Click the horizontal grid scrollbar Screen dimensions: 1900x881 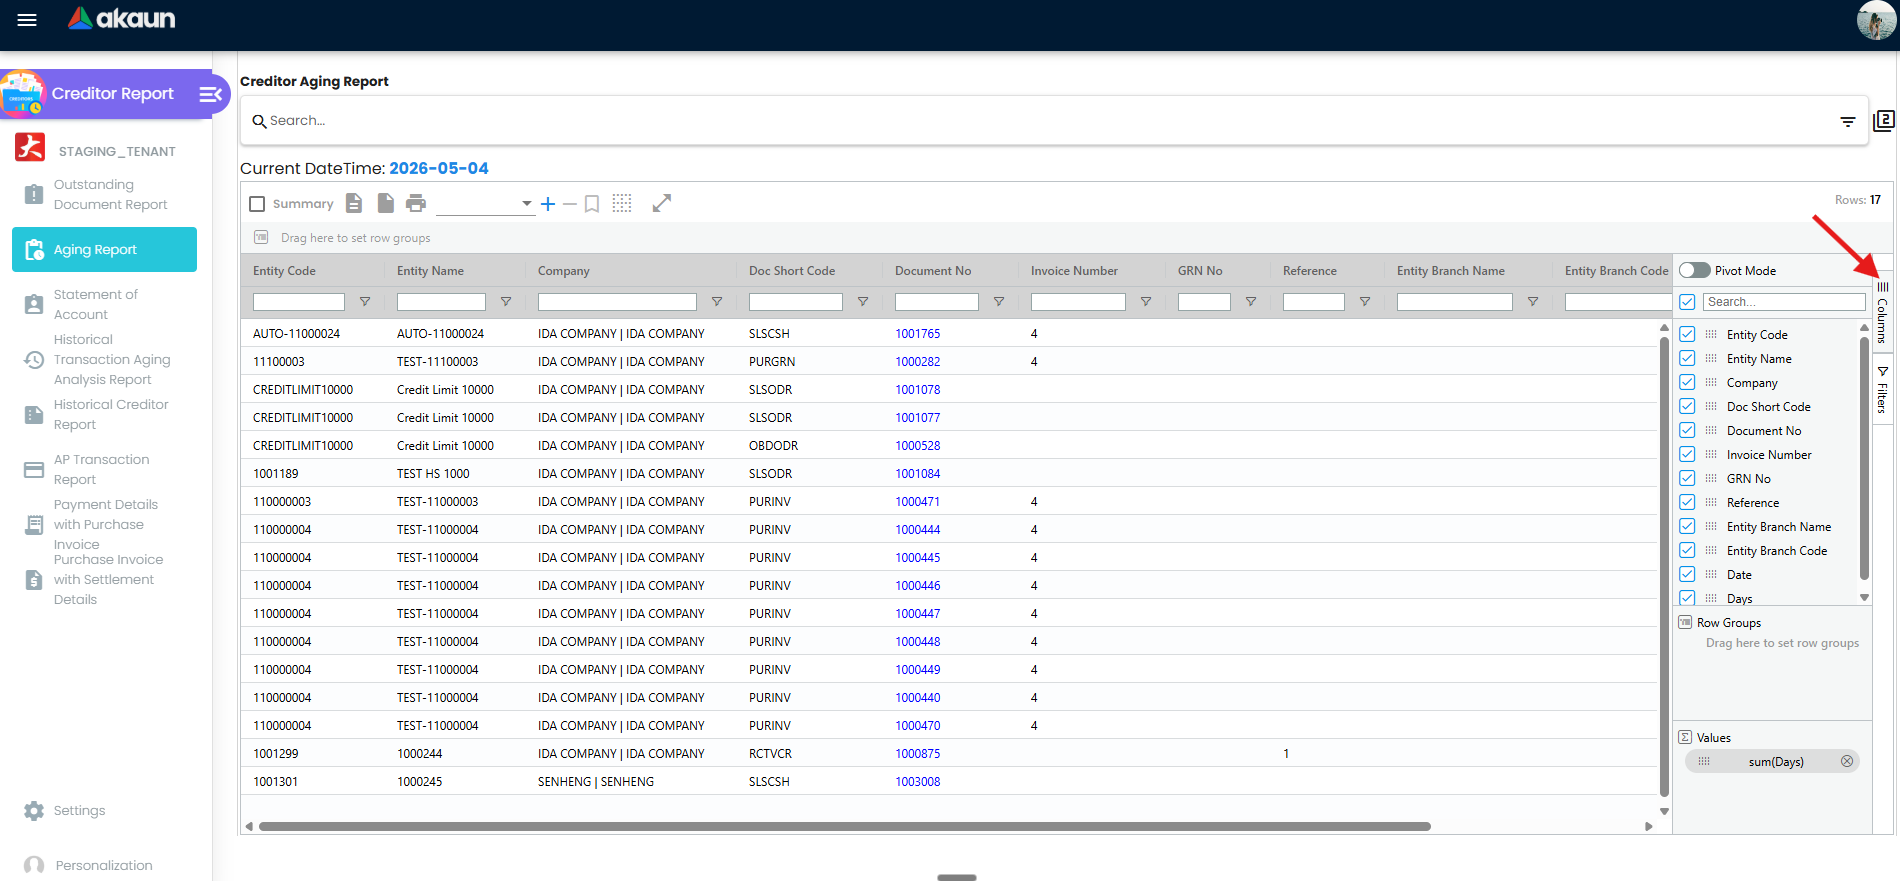(x=845, y=827)
